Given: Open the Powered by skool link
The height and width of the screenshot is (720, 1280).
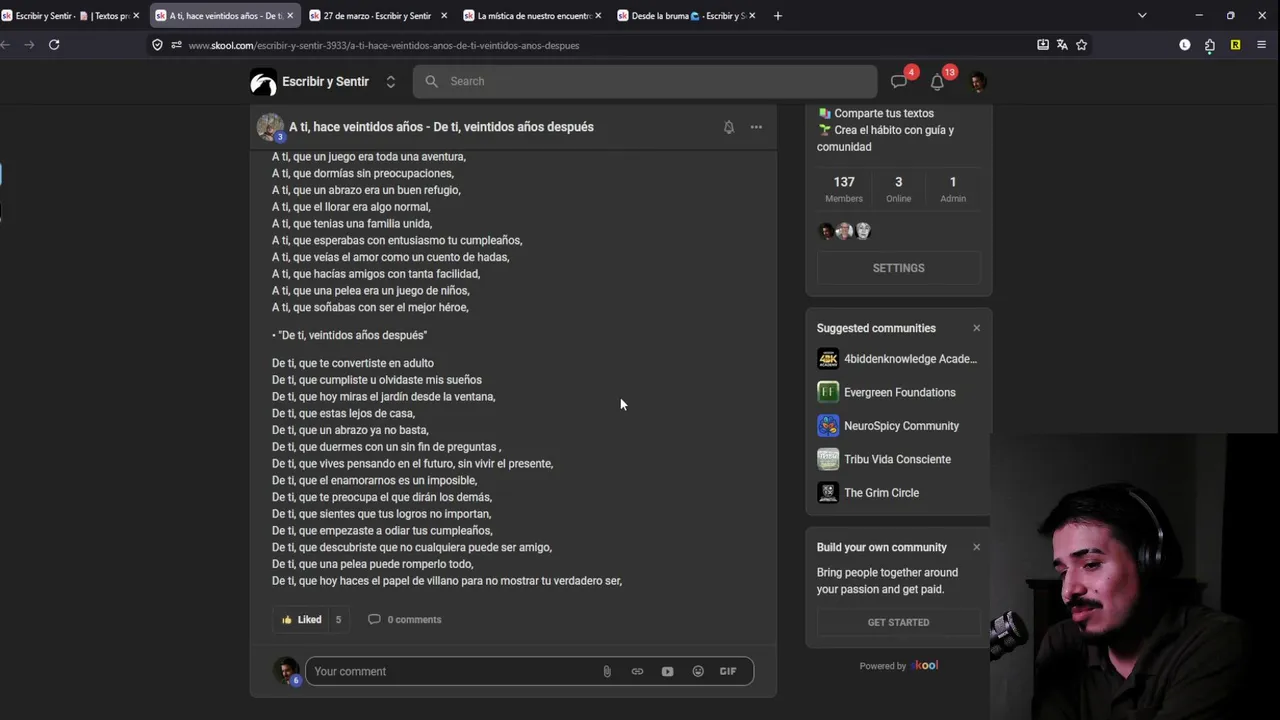Looking at the screenshot, I should [898, 665].
